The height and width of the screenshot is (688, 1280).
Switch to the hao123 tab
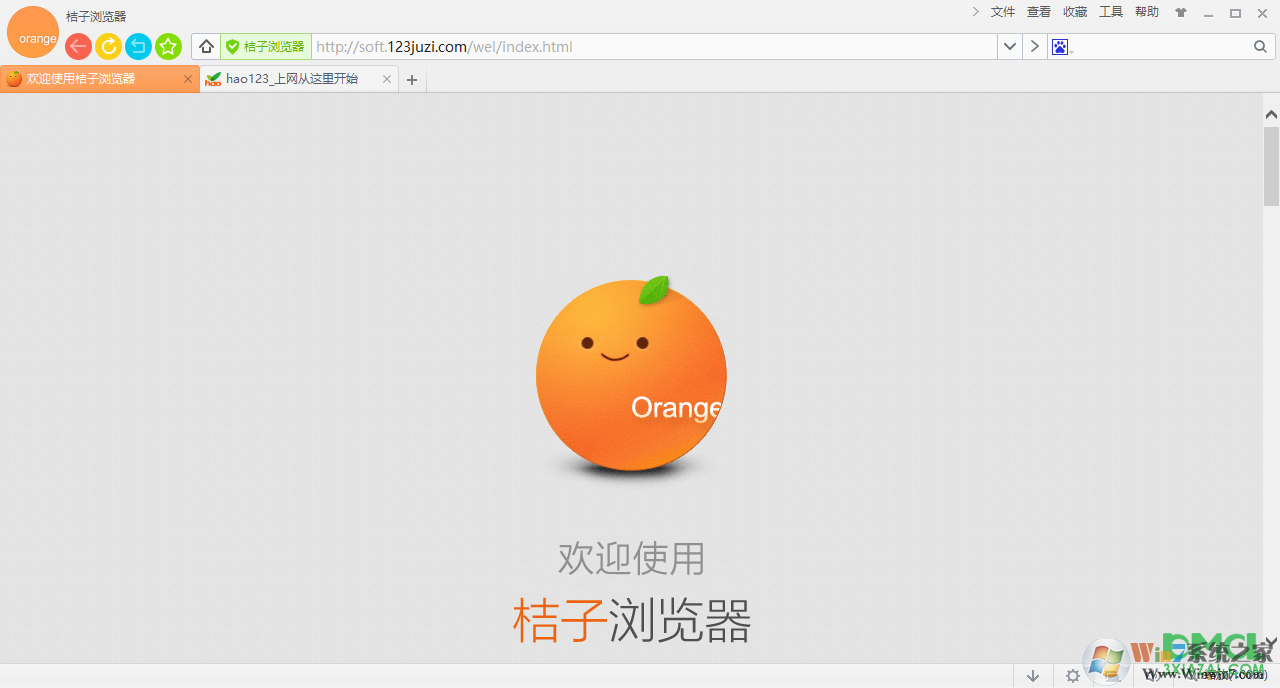click(x=290, y=78)
